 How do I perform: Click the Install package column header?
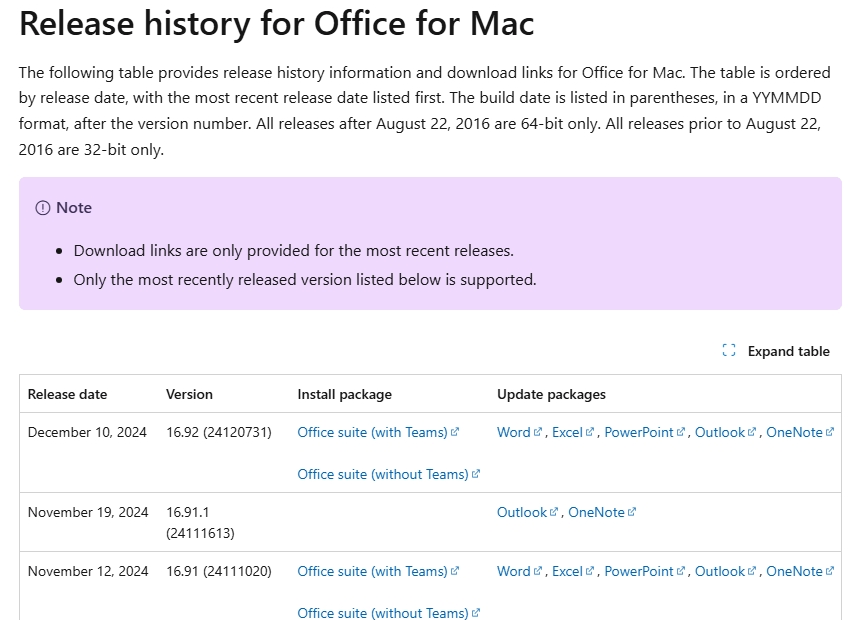click(344, 394)
